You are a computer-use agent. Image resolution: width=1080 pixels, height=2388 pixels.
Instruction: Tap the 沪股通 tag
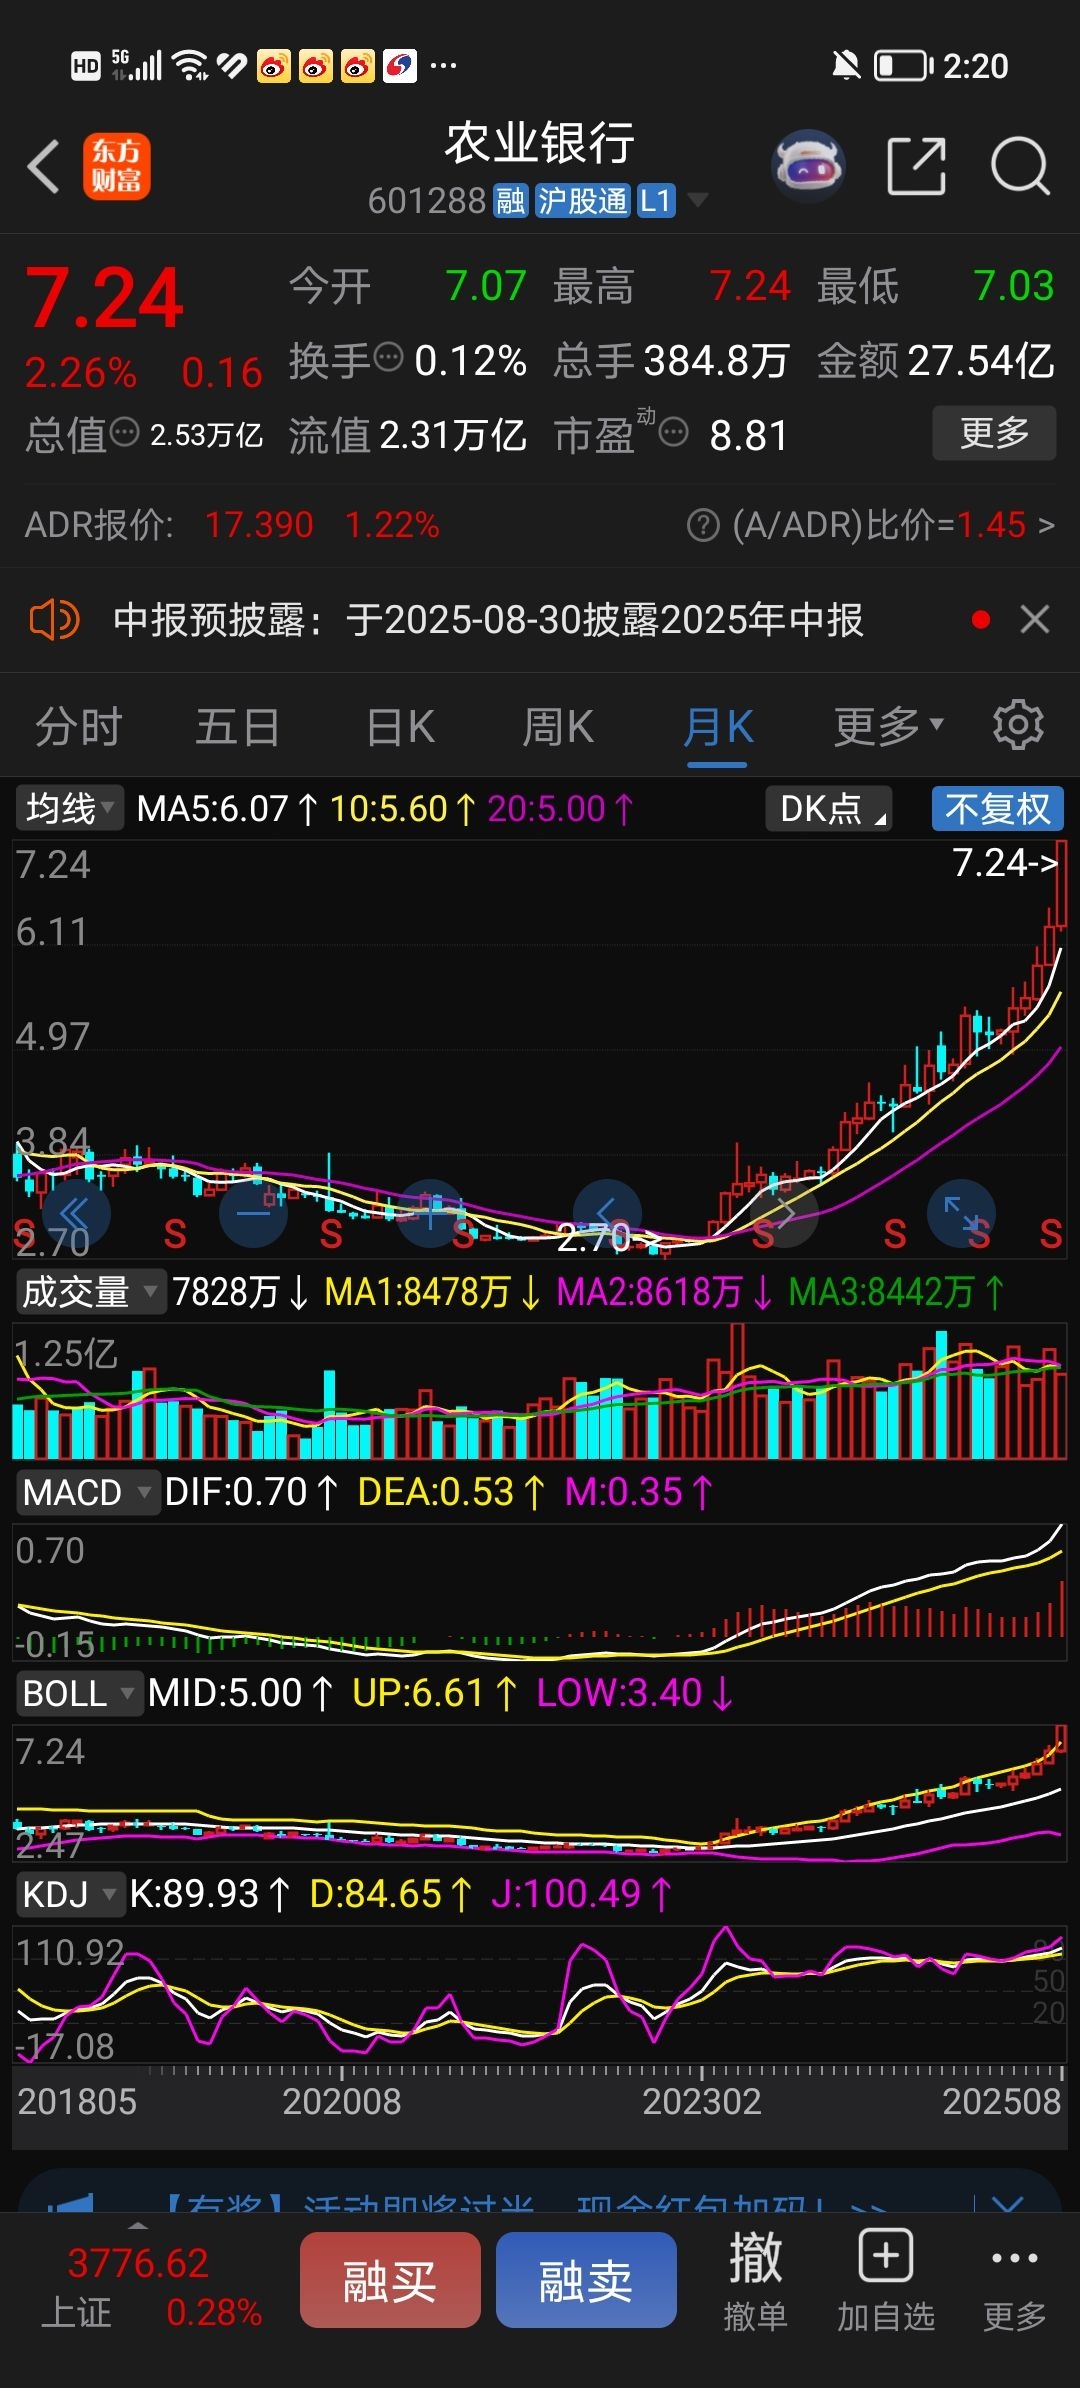(x=582, y=201)
